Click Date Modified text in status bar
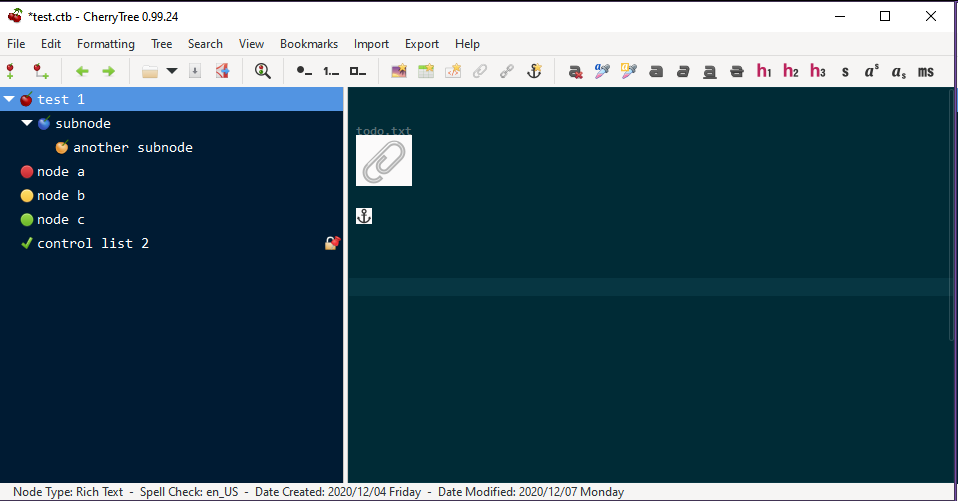958x501 pixels. (531, 492)
